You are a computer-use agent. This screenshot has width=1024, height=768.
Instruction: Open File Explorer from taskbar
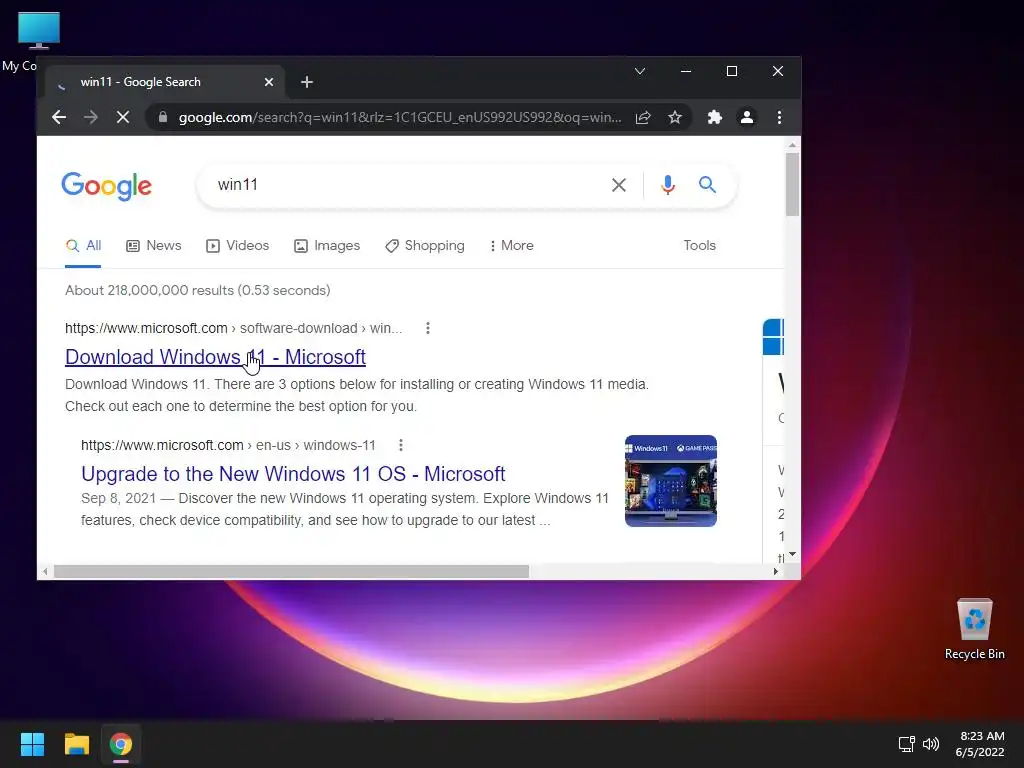pyautogui.click(x=76, y=744)
